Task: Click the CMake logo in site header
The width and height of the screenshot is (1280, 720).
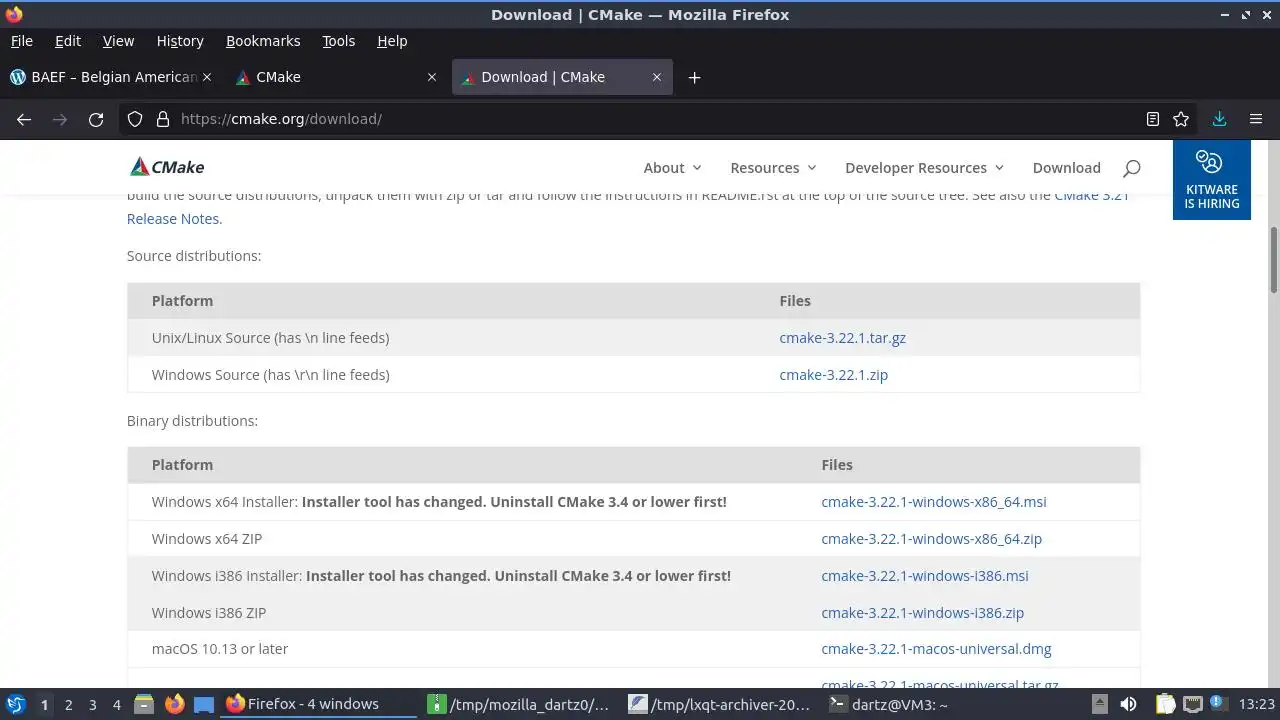Action: 166,167
